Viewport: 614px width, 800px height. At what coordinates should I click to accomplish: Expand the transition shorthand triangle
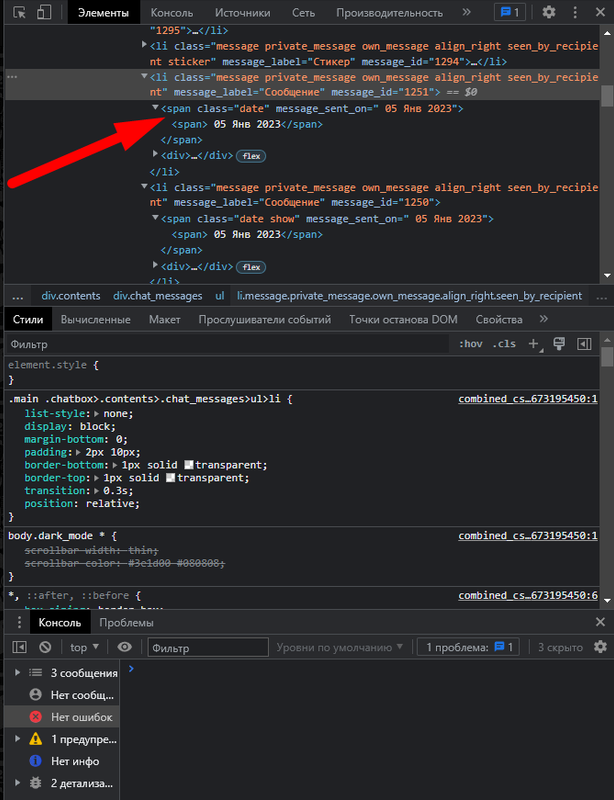pos(96,490)
